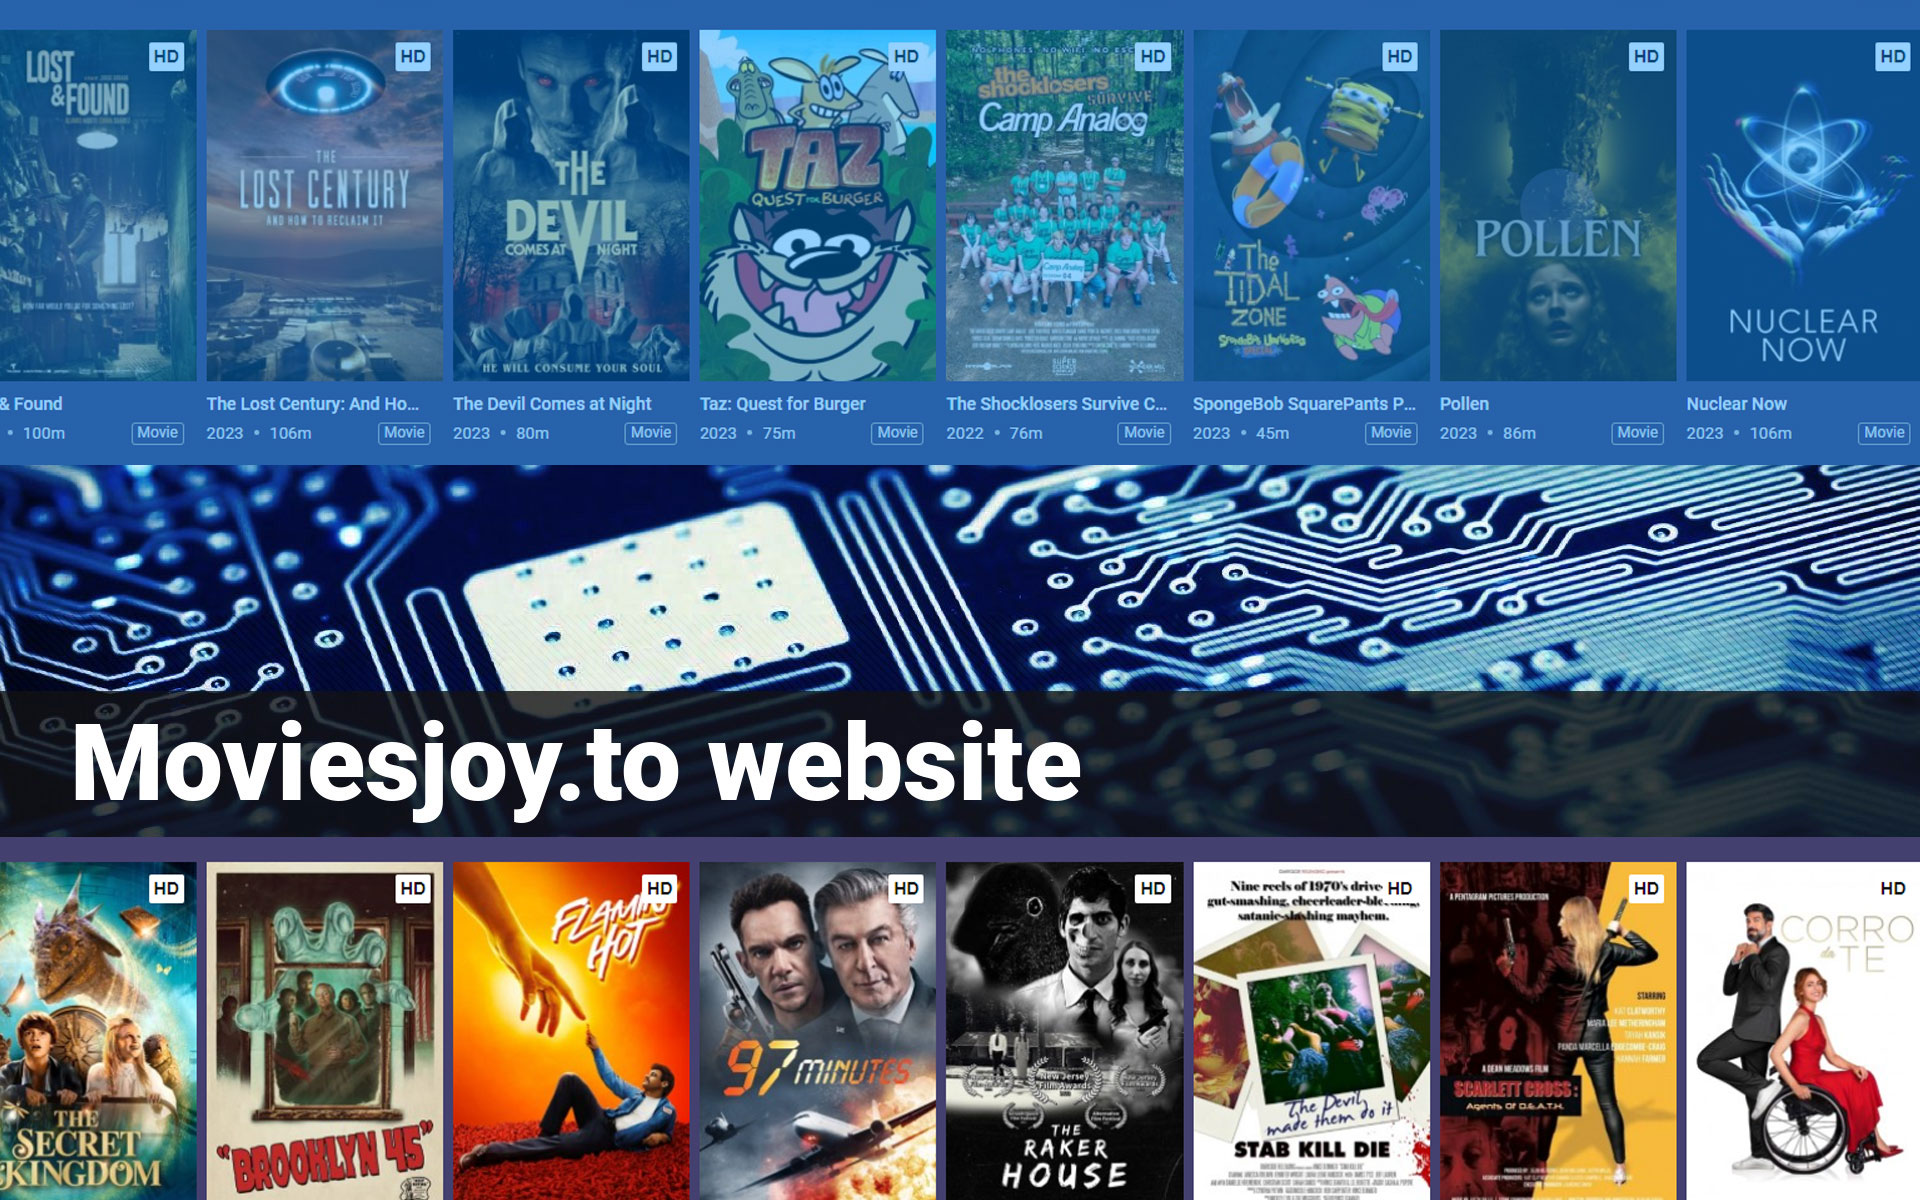Select Brooklyn 45 movie card
The height and width of the screenshot is (1200, 1920).
(x=323, y=1030)
